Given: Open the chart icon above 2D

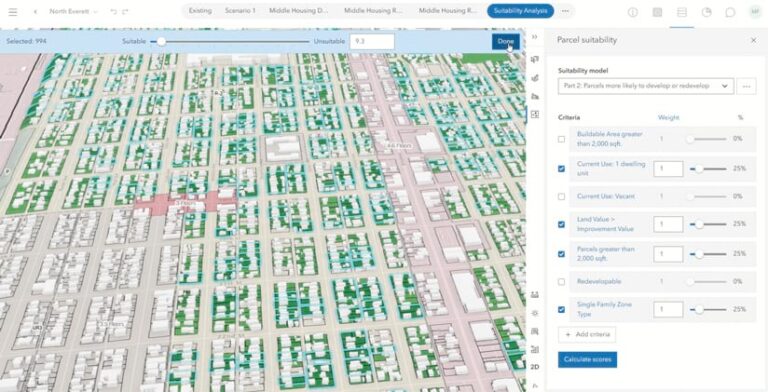Looking at the screenshot, I should pyautogui.click(x=535, y=349).
